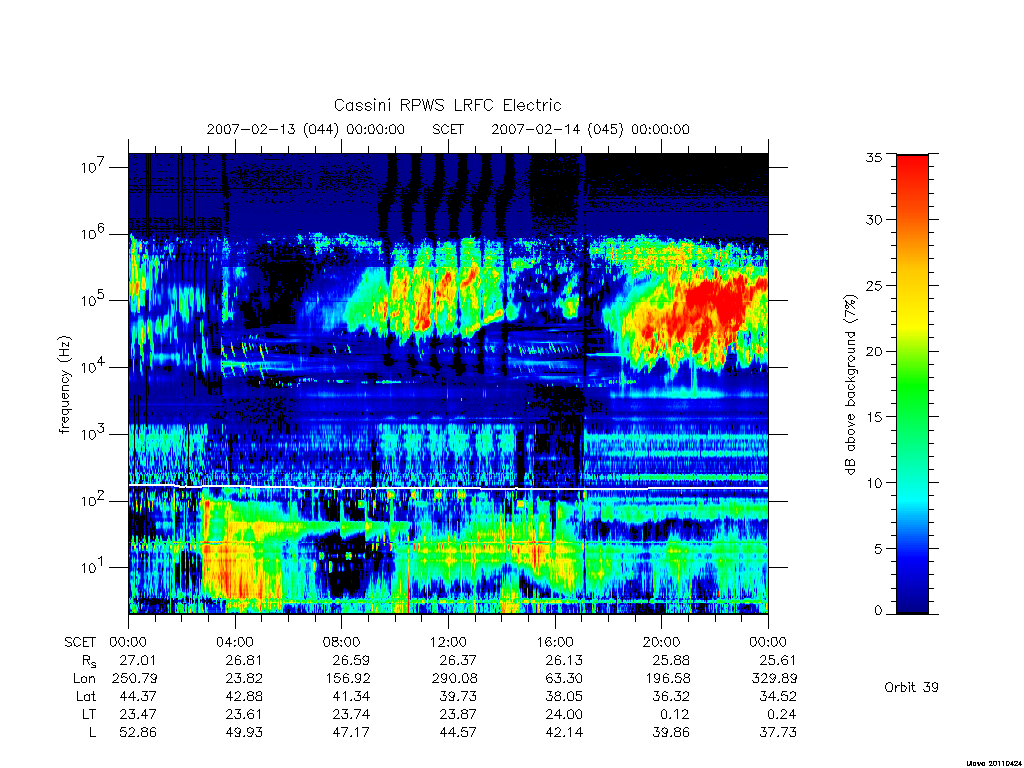The image size is (1024, 768).
Task: Click the white line across the spectrogram
Action: click(448, 488)
